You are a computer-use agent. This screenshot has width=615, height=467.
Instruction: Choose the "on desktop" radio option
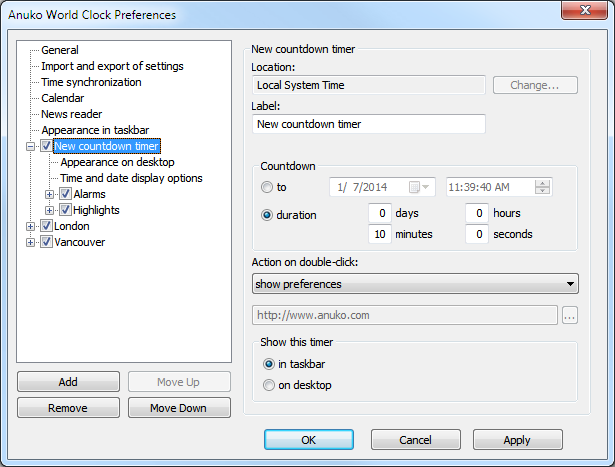point(267,385)
